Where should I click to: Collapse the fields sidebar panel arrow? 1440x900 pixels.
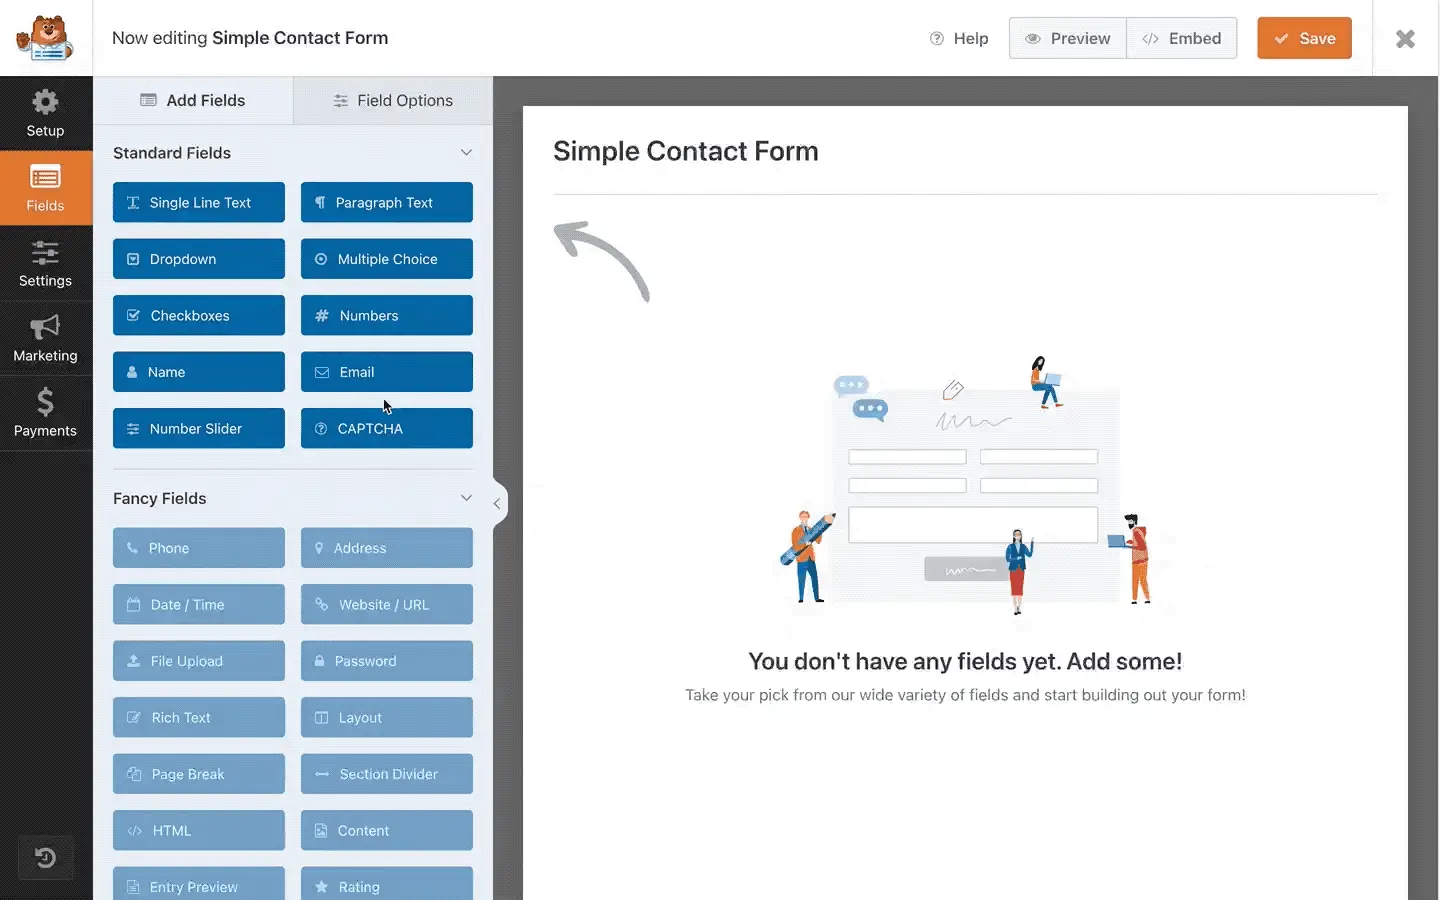(x=497, y=503)
